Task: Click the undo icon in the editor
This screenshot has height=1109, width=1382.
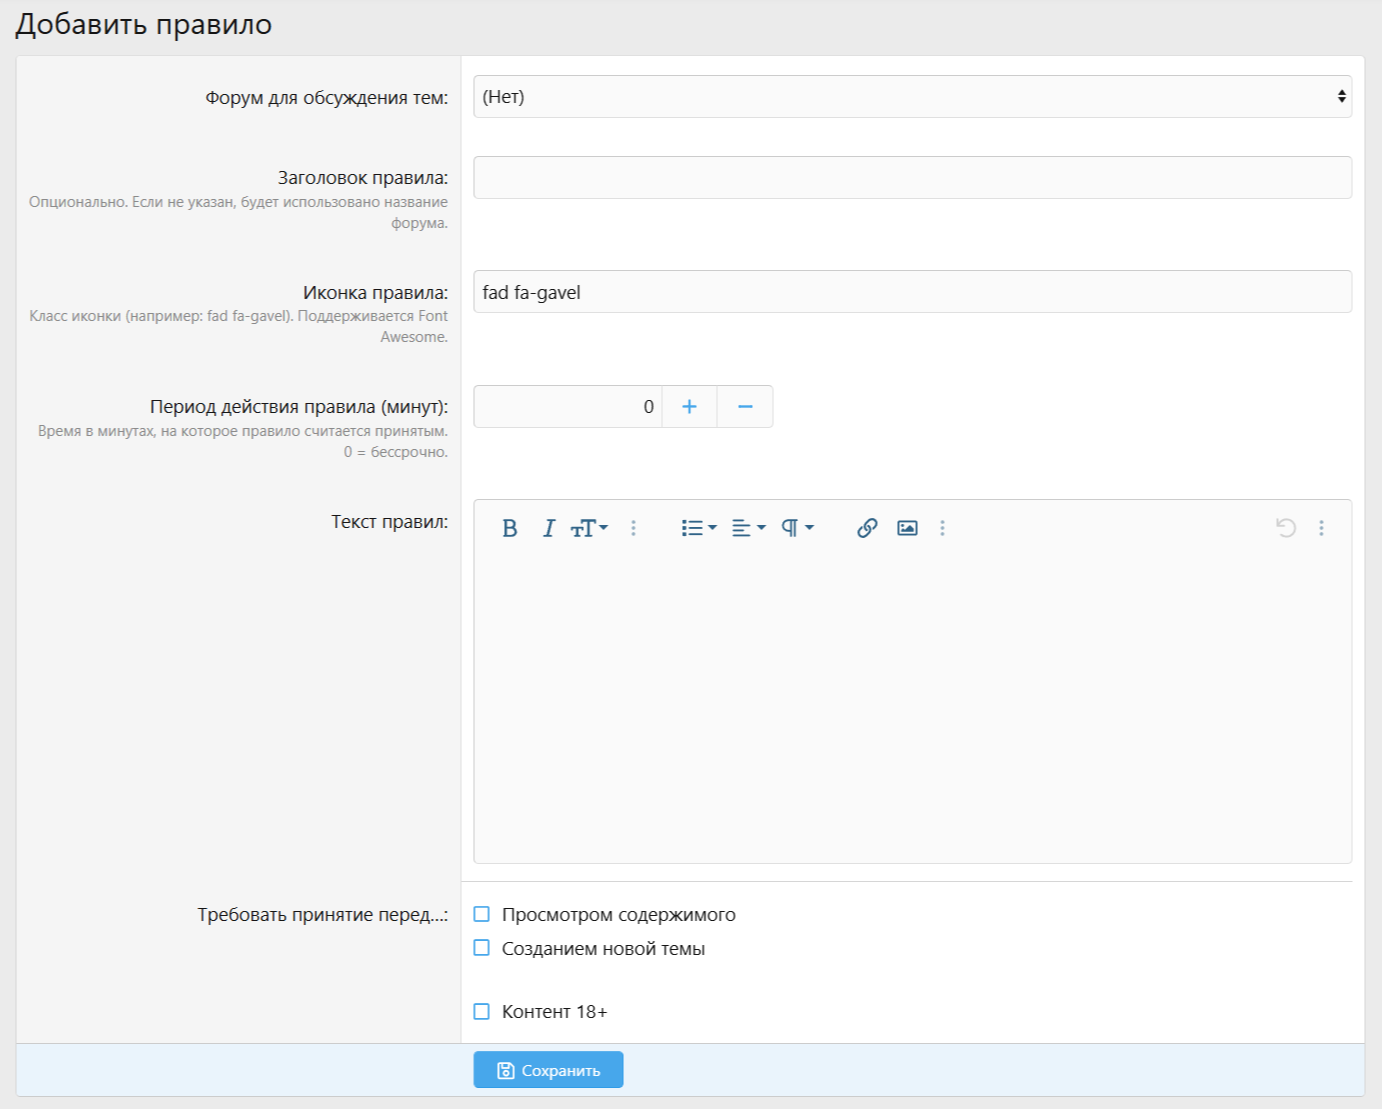Action: tap(1286, 528)
